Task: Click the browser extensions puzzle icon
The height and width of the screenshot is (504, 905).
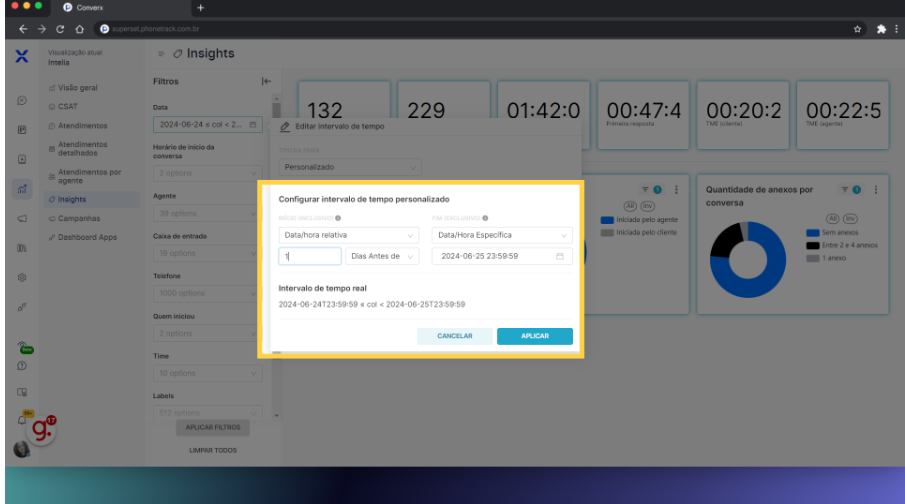Action: (x=881, y=30)
